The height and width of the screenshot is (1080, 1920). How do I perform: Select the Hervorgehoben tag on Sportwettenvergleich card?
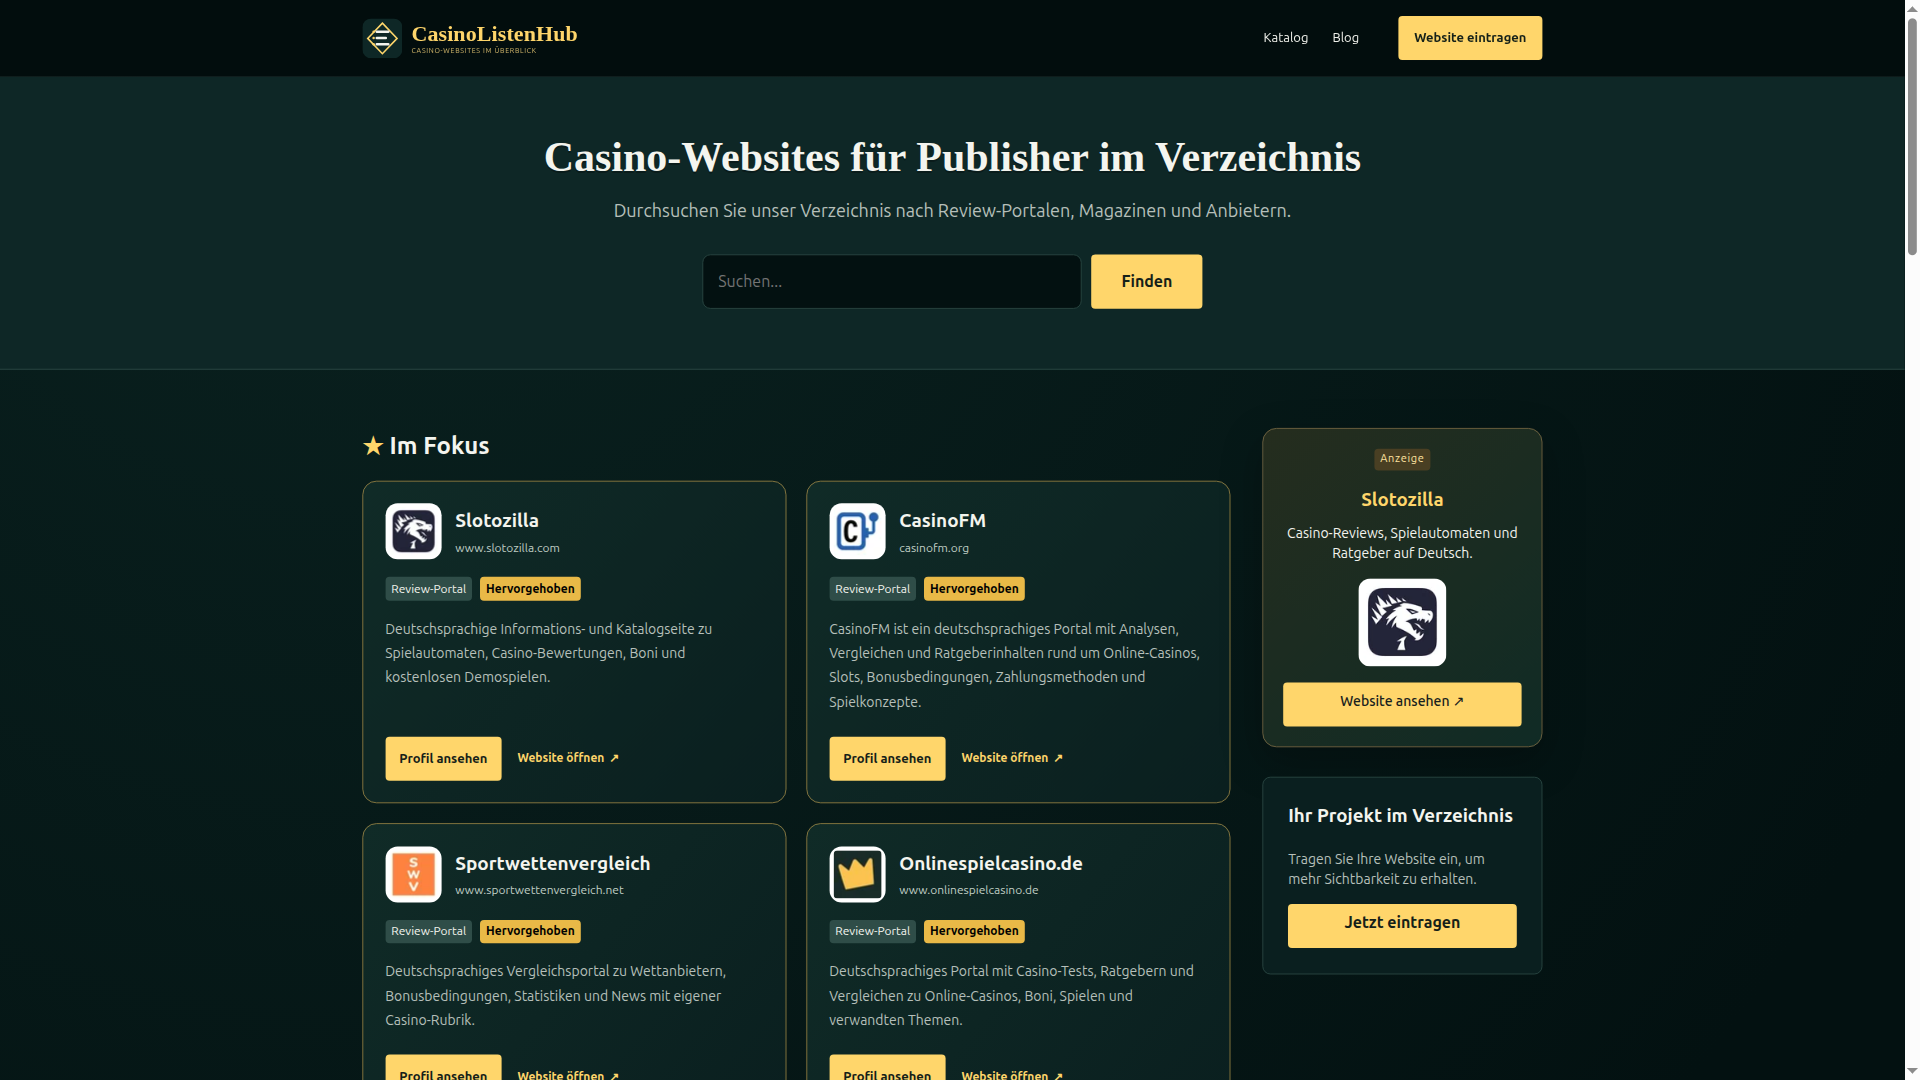click(530, 931)
